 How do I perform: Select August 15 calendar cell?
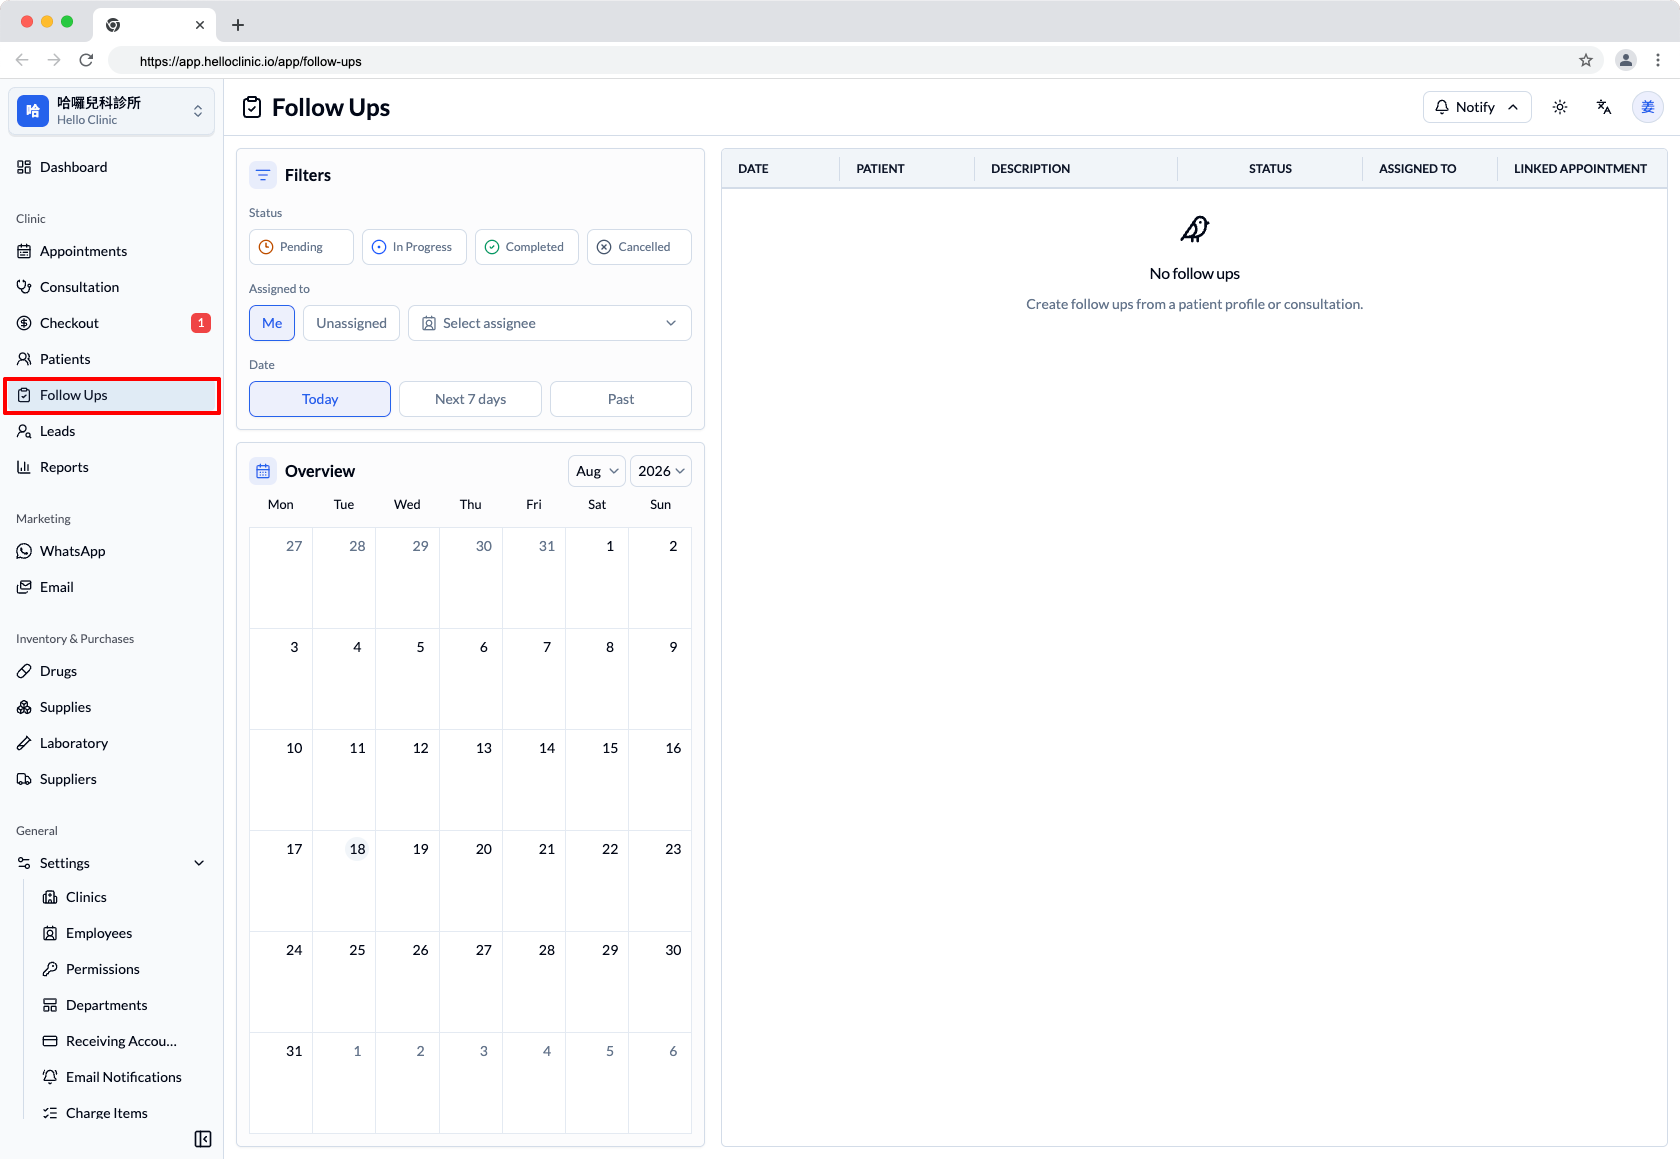point(597,779)
